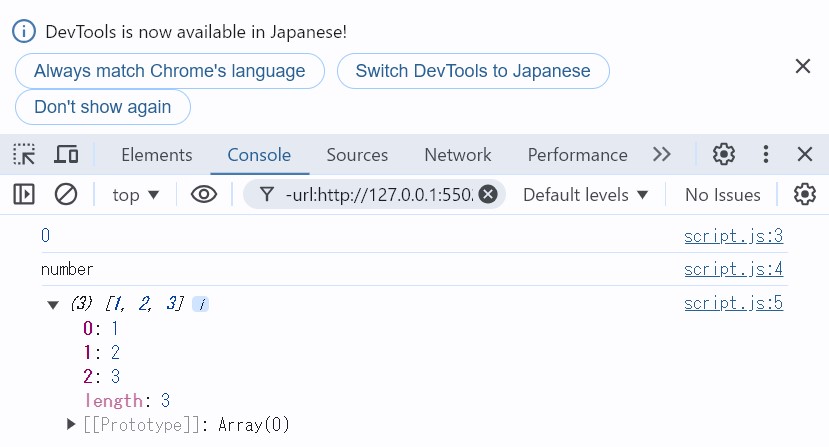Open the top JavaScript context dropdown
829x447 pixels.
(136, 195)
